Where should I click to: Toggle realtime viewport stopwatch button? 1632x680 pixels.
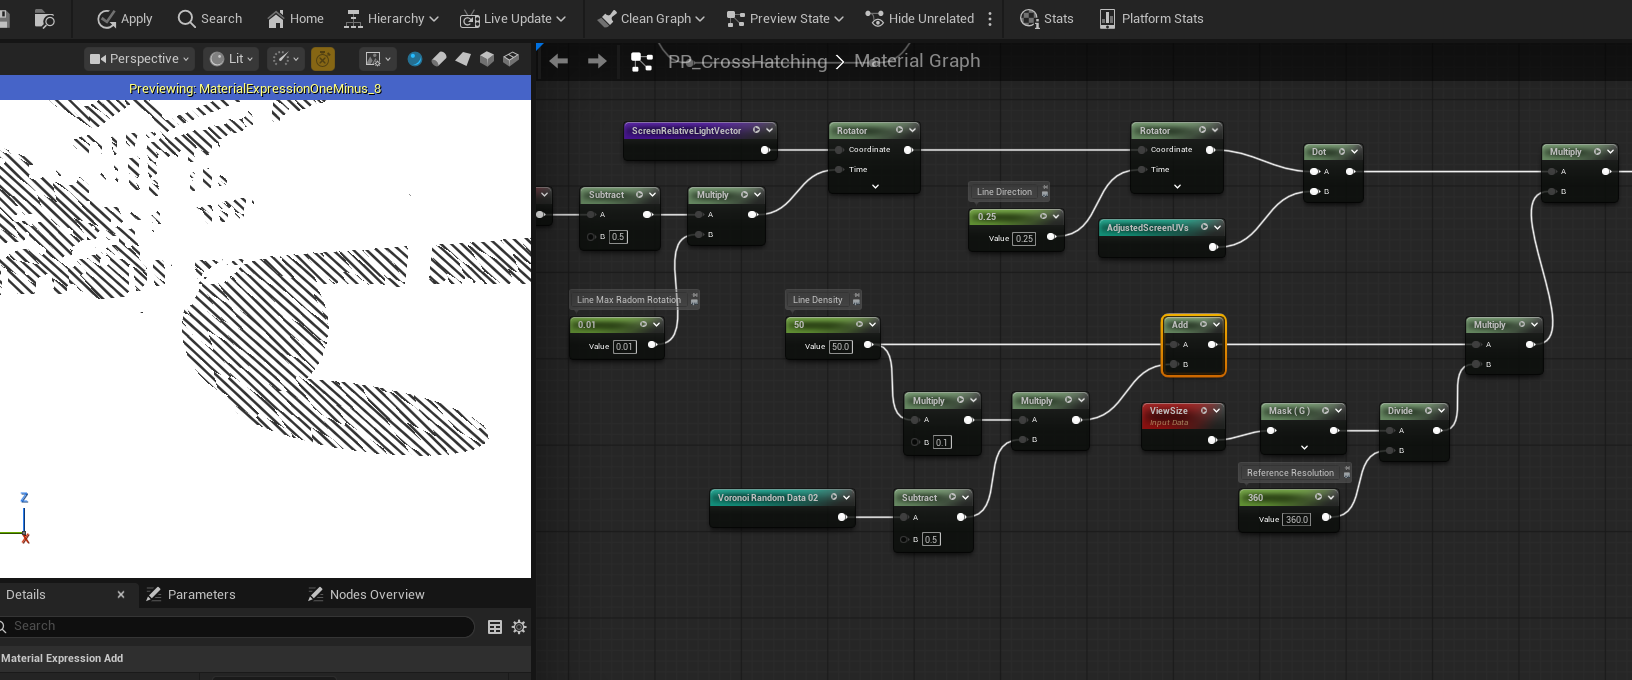(x=323, y=59)
